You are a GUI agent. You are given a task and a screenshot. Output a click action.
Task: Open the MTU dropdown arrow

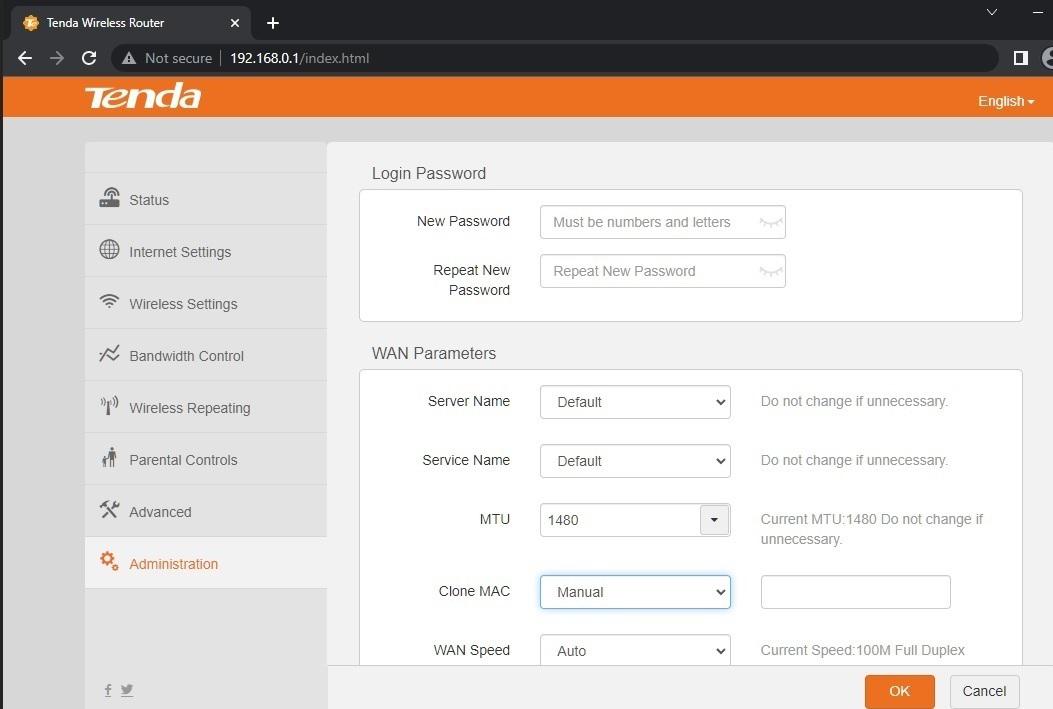[x=715, y=520]
